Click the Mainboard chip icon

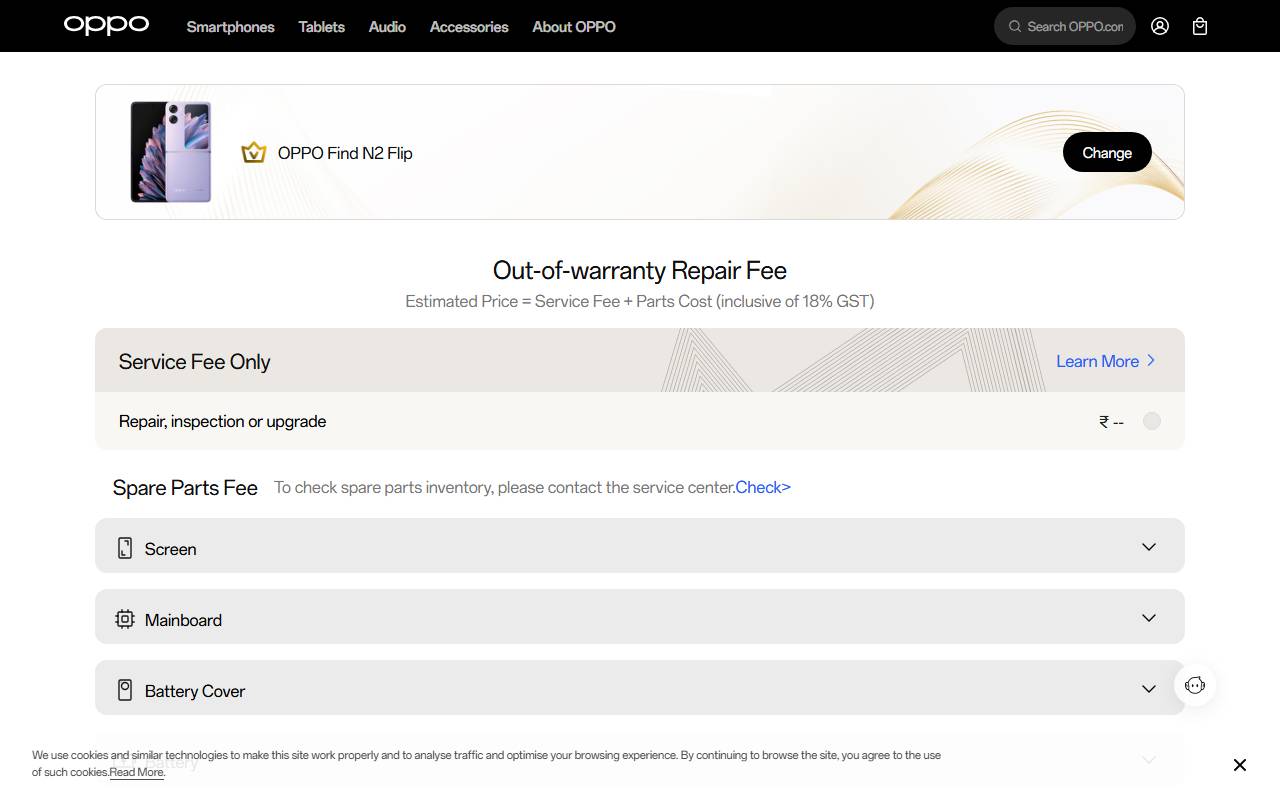[x=124, y=619]
